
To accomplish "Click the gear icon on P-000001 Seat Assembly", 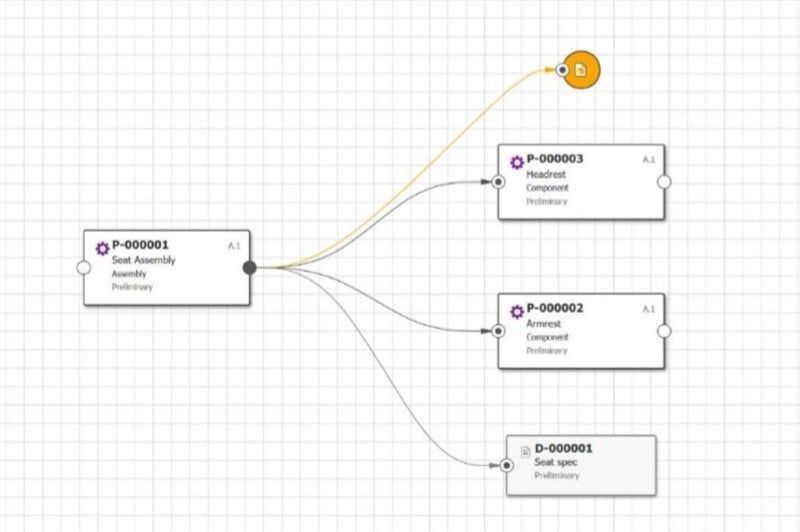I will coord(102,247).
